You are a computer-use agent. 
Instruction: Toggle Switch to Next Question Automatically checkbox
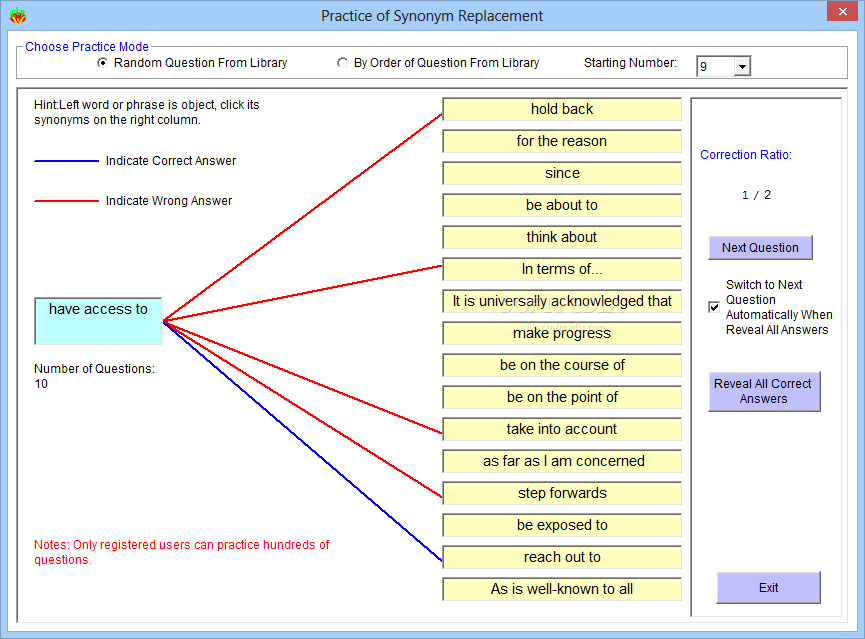click(x=714, y=307)
